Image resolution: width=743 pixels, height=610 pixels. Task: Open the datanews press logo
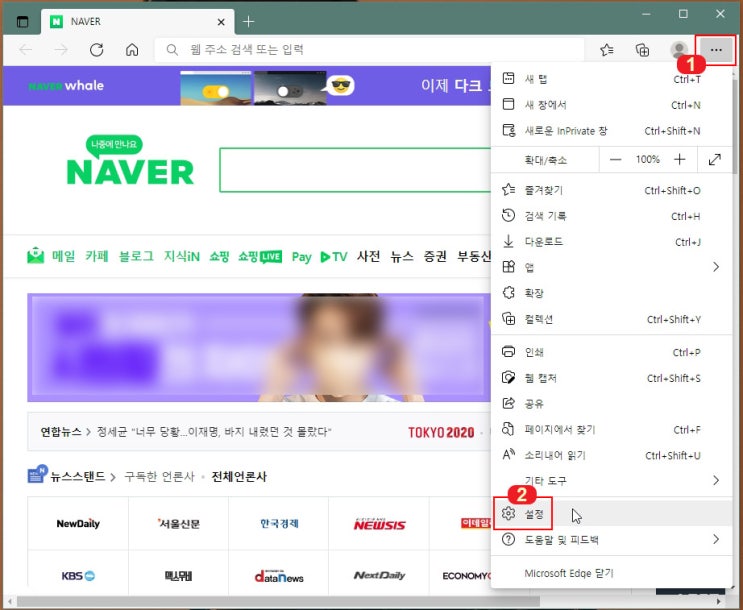[279, 575]
